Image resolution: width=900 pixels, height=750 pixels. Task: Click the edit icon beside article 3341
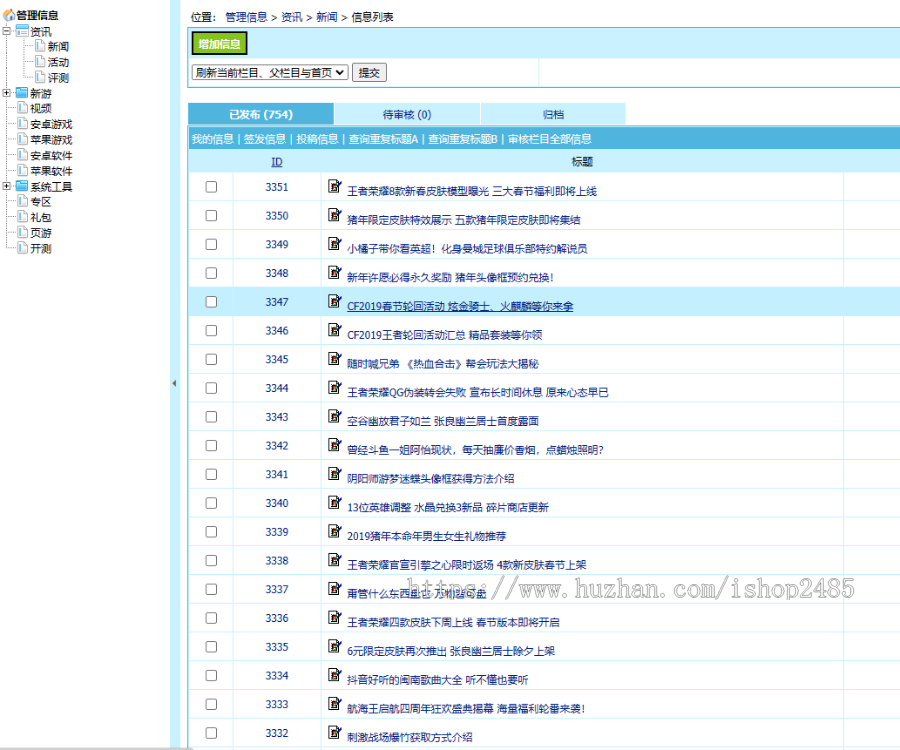pos(335,473)
